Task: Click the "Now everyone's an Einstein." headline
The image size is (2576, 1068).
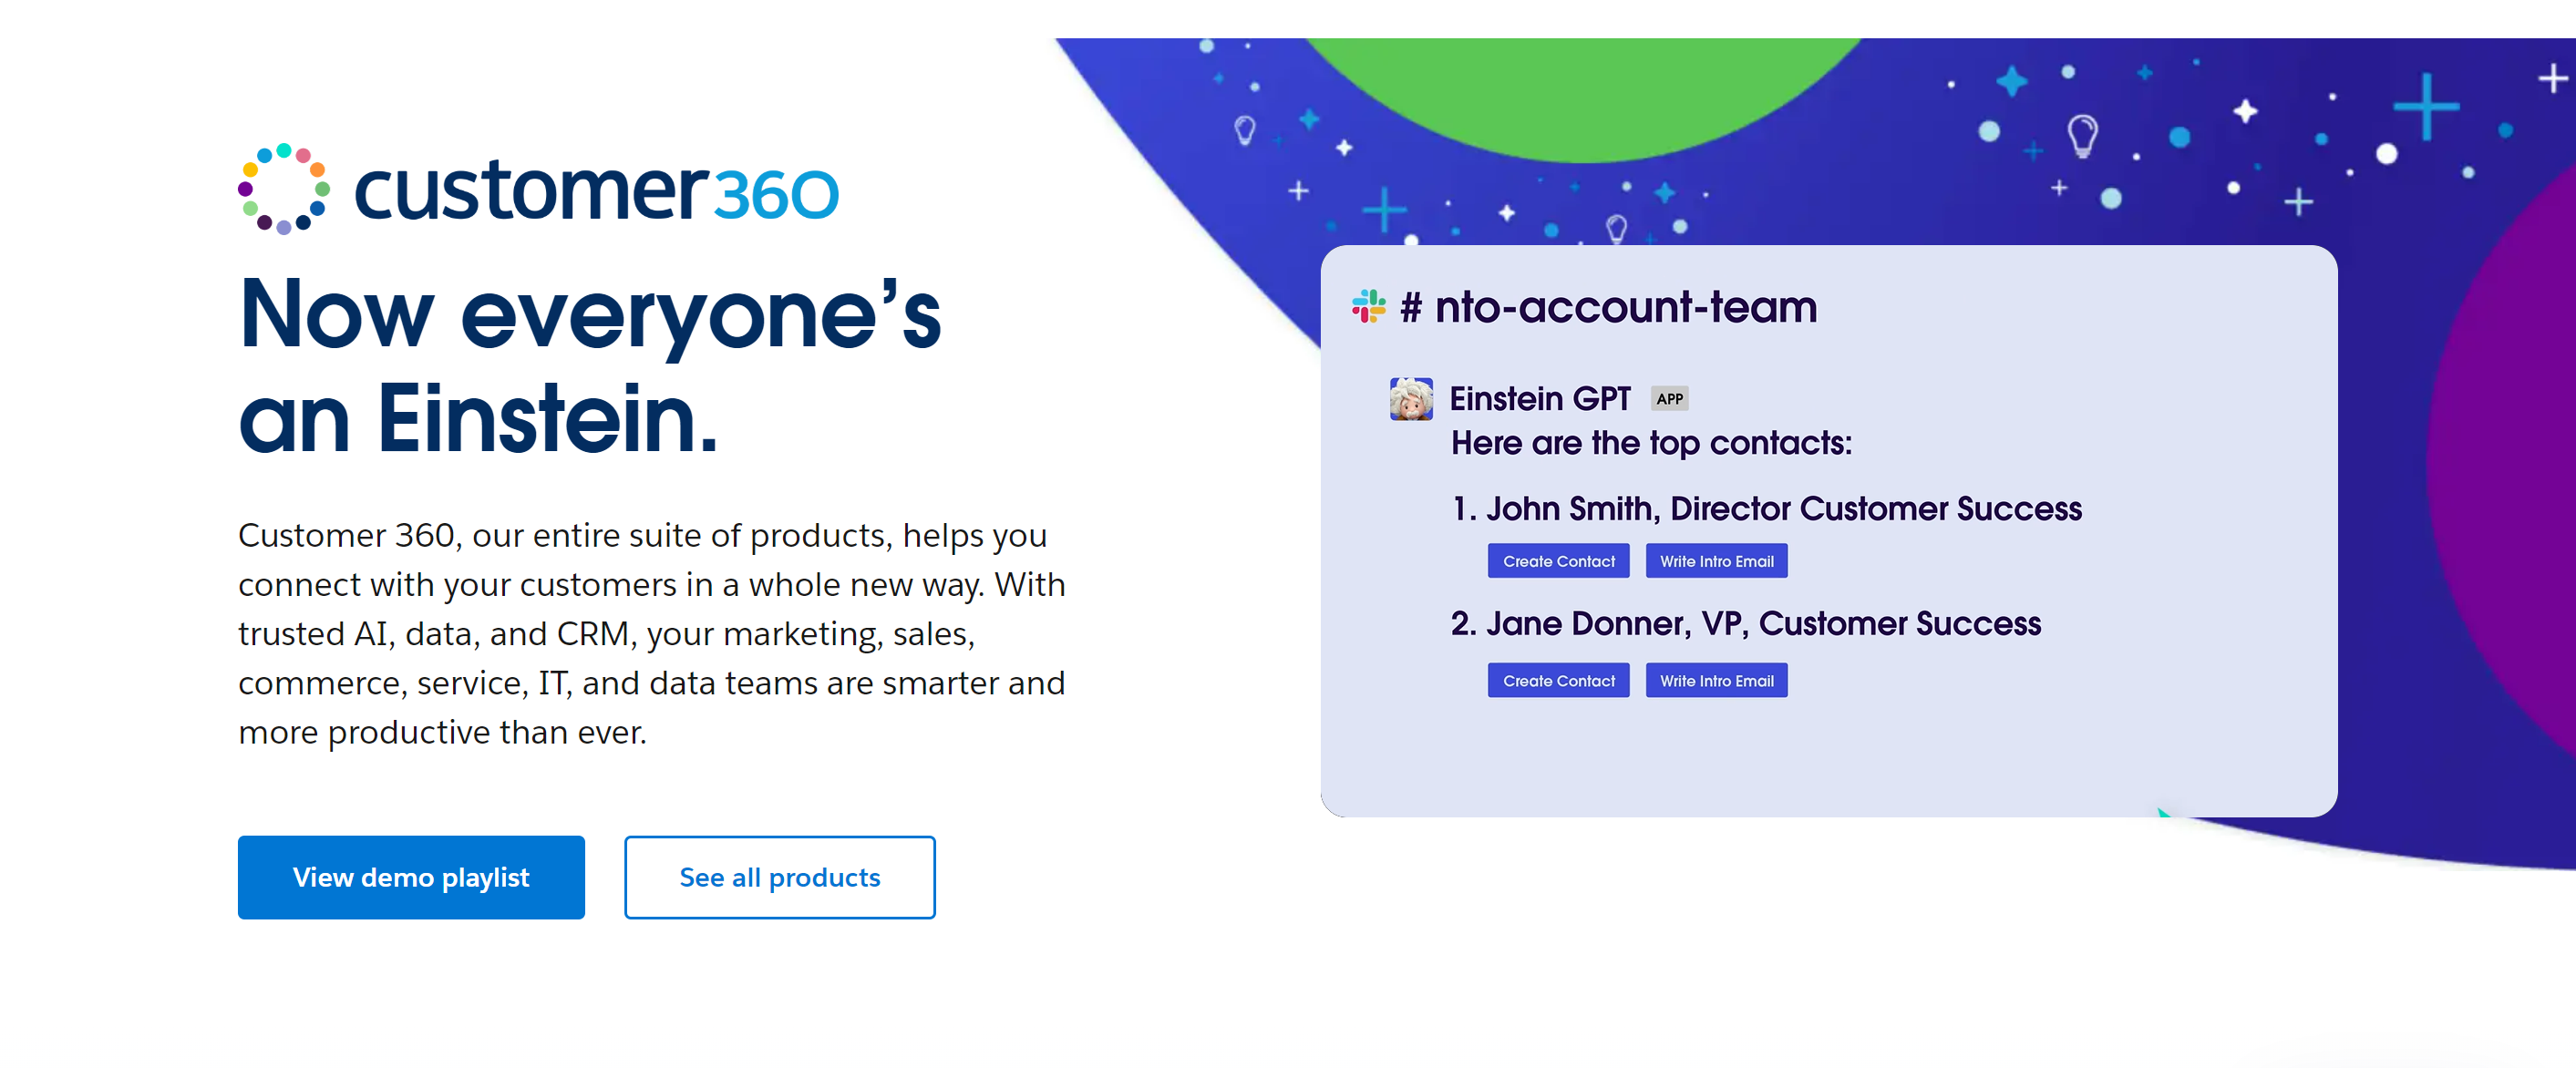Action: click(x=590, y=365)
